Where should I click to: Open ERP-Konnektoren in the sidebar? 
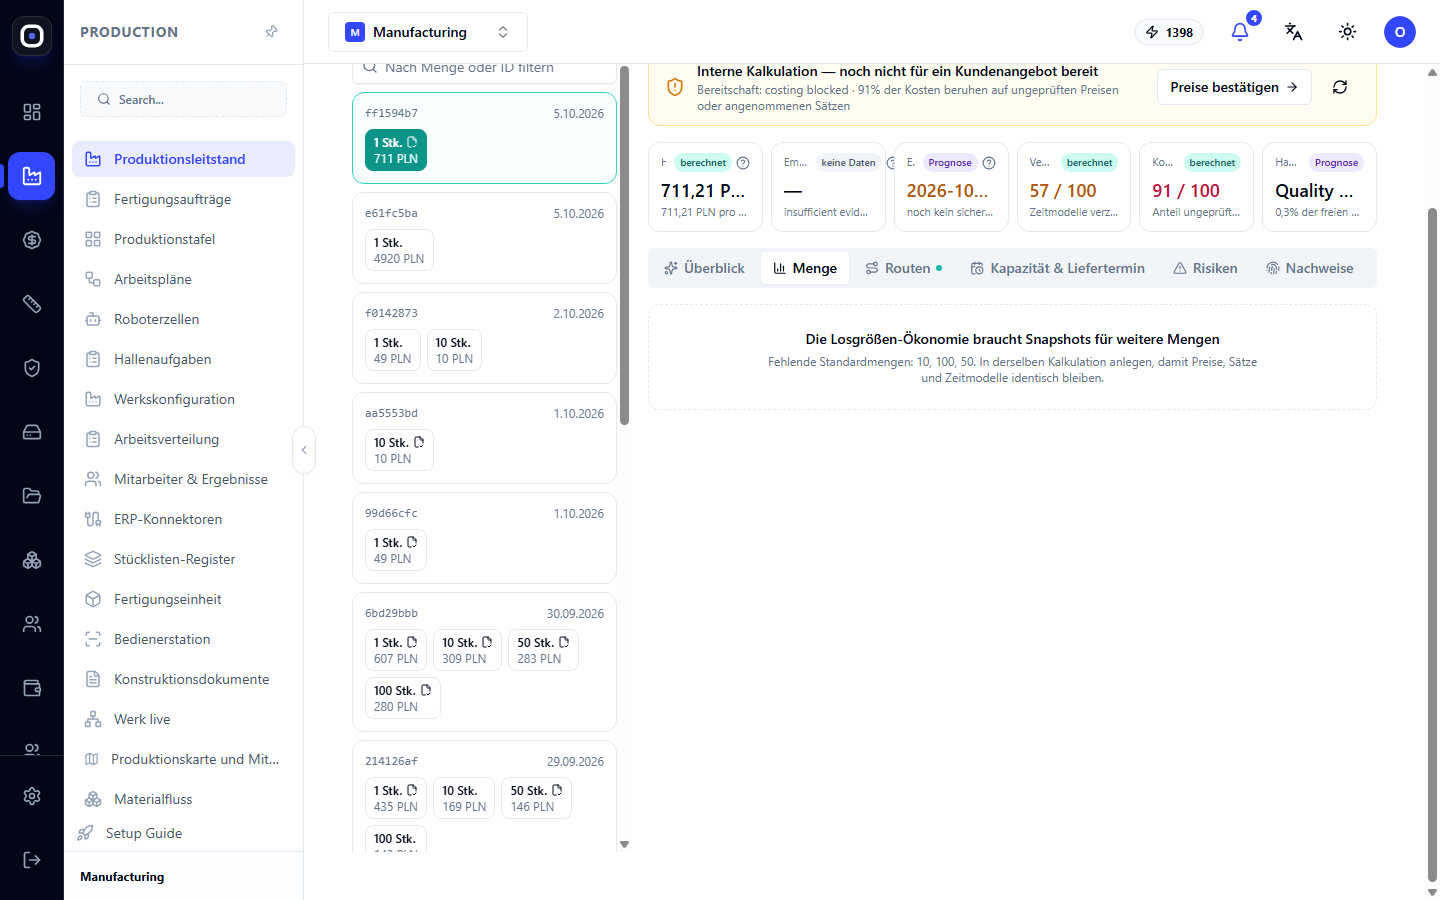pyautogui.click(x=184, y=519)
